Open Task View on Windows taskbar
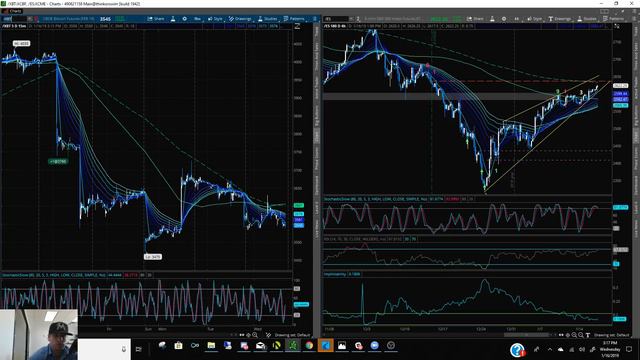 [x=138, y=349]
